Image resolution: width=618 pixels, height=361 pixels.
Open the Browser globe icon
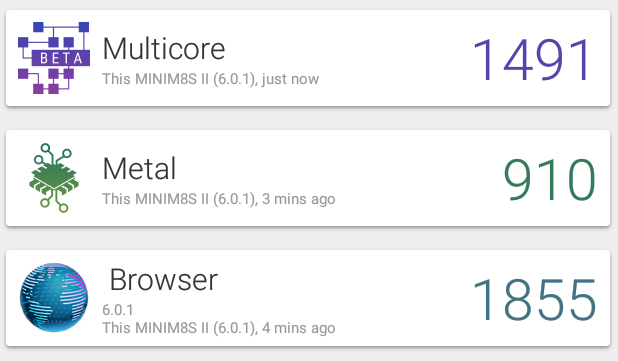[54, 298]
